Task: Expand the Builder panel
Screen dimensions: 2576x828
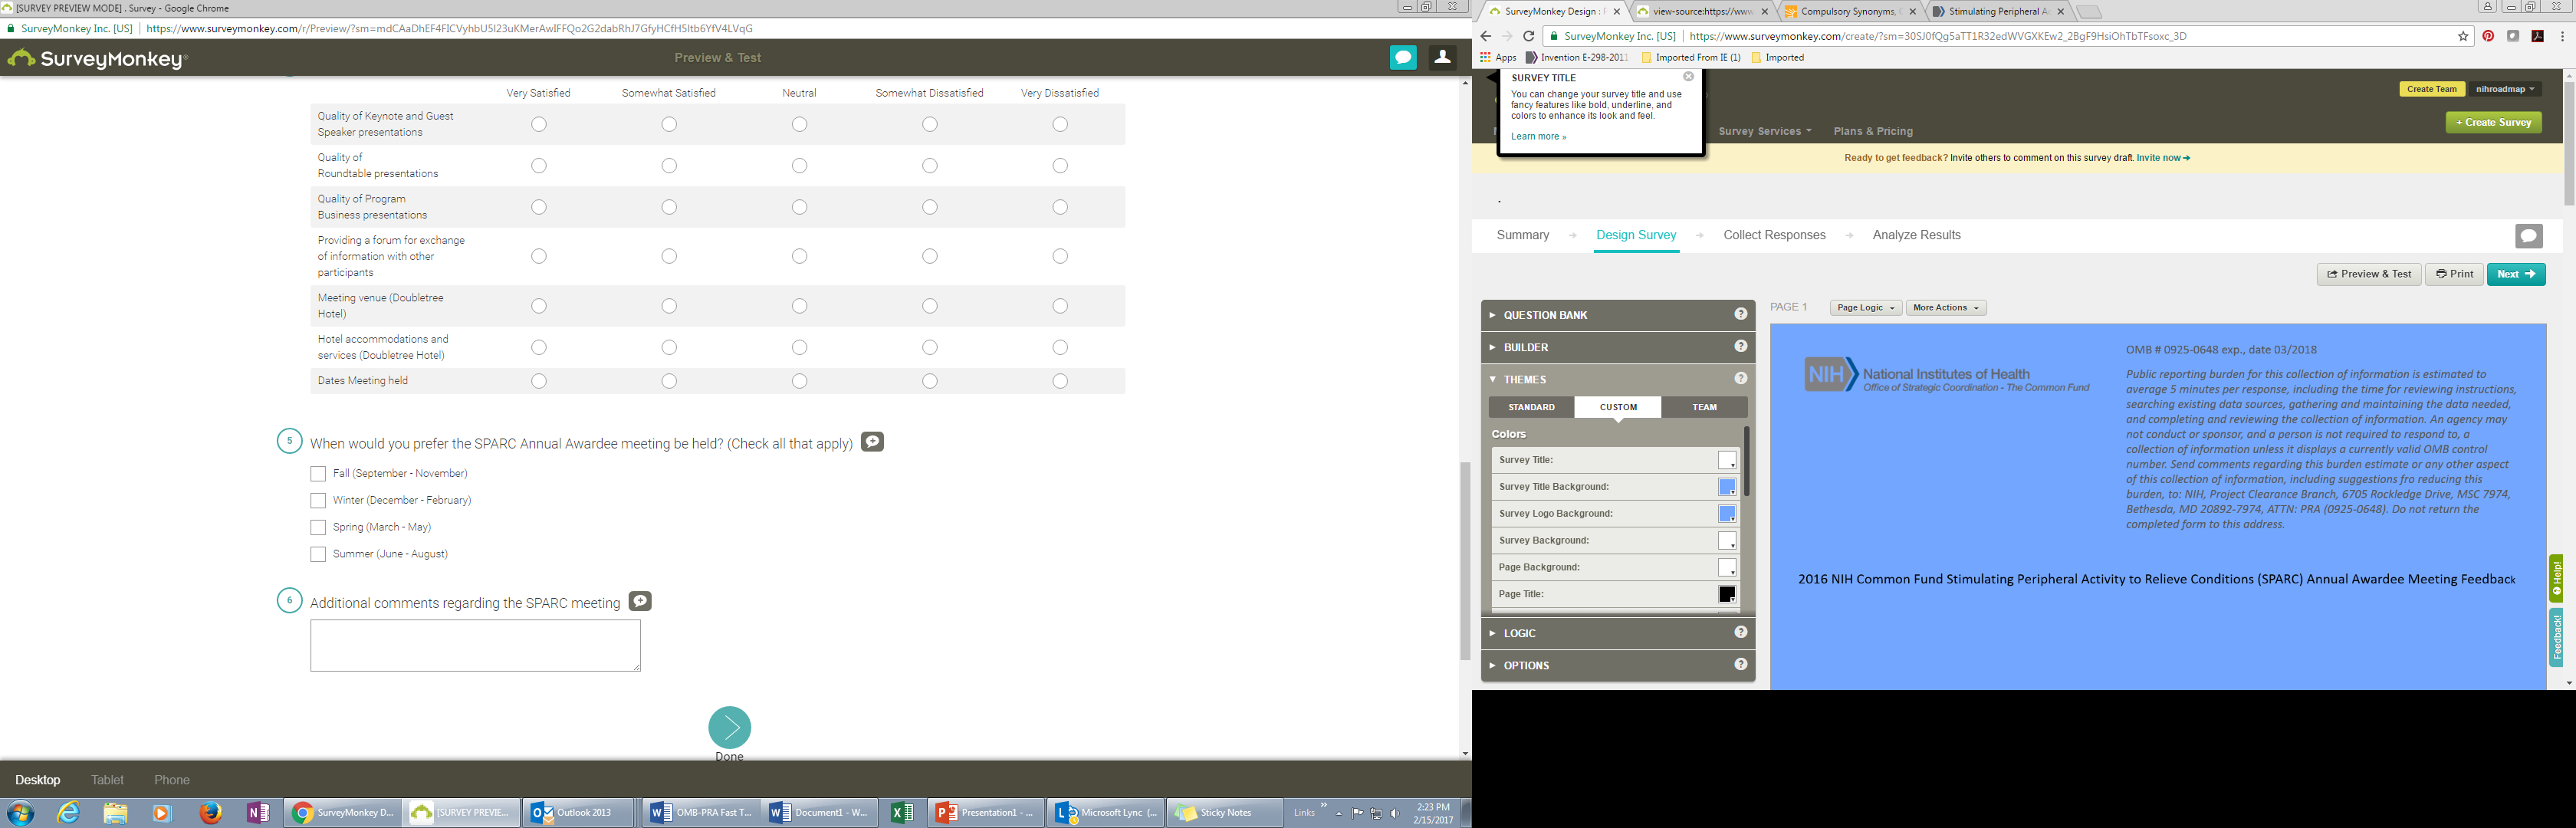Action: (x=1526, y=347)
